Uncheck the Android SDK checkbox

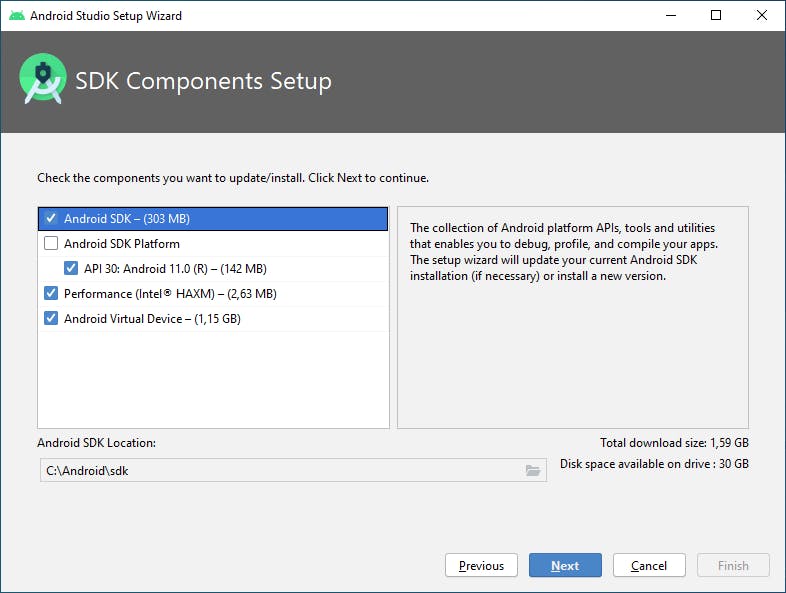click(x=51, y=218)
